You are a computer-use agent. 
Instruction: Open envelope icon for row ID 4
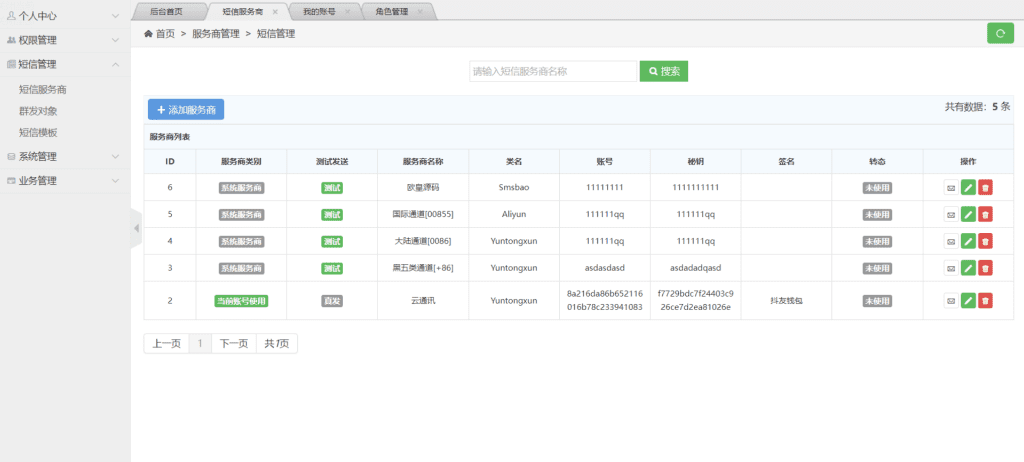951,241
